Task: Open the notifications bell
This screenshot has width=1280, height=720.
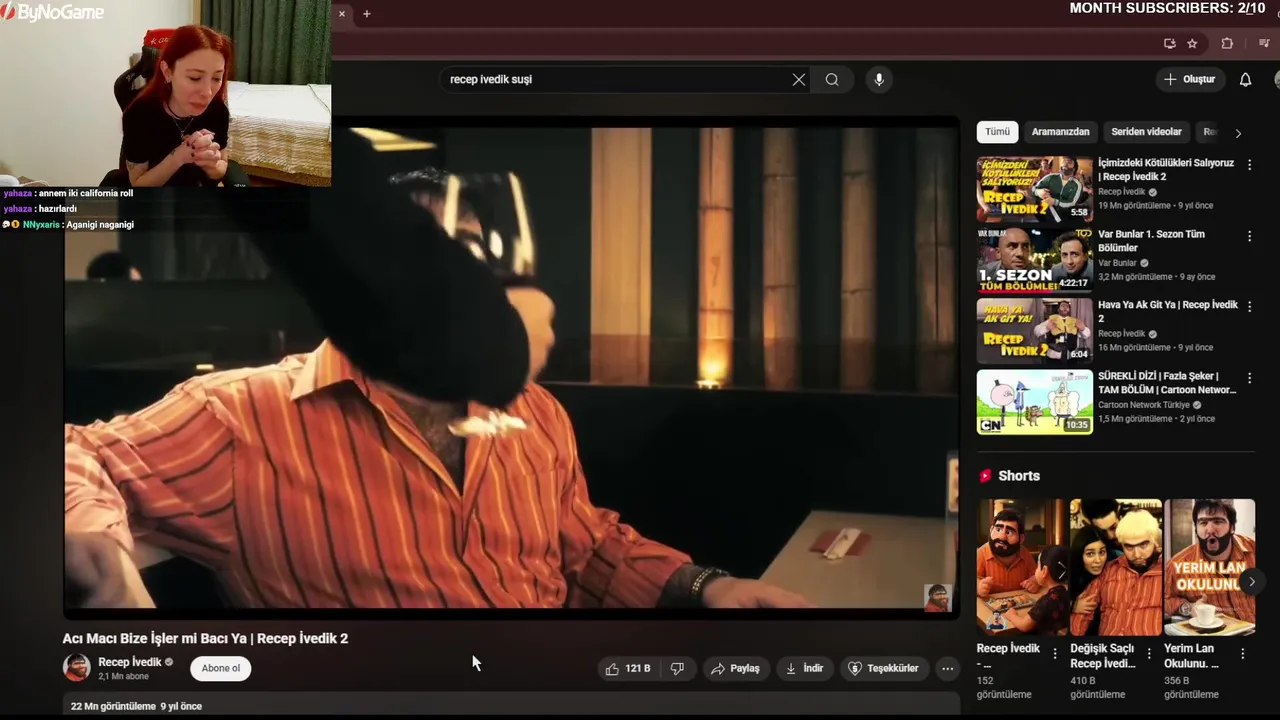Action: 1245,79
